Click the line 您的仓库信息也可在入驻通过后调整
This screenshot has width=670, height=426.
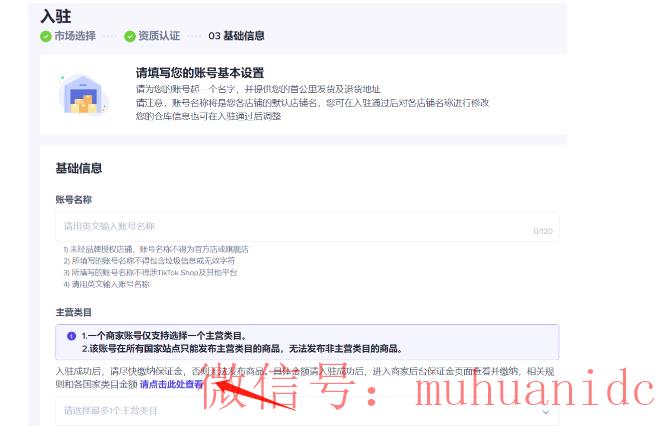209,116
